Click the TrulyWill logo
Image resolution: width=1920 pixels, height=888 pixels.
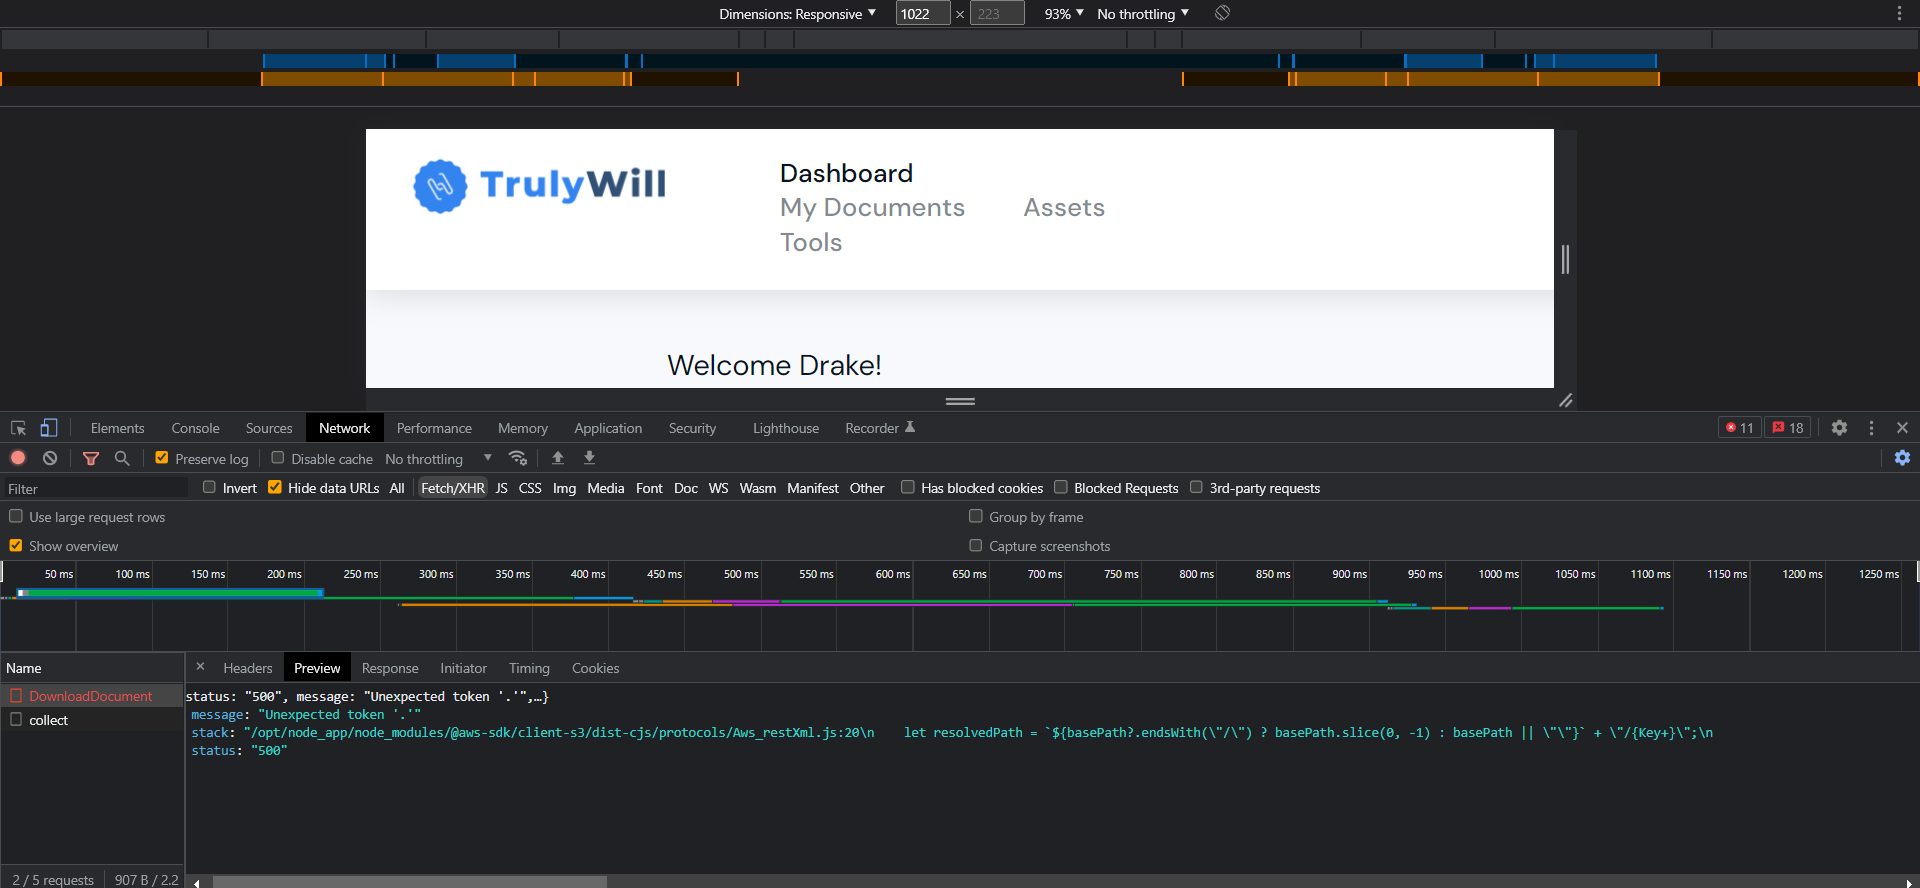point(540,186)
